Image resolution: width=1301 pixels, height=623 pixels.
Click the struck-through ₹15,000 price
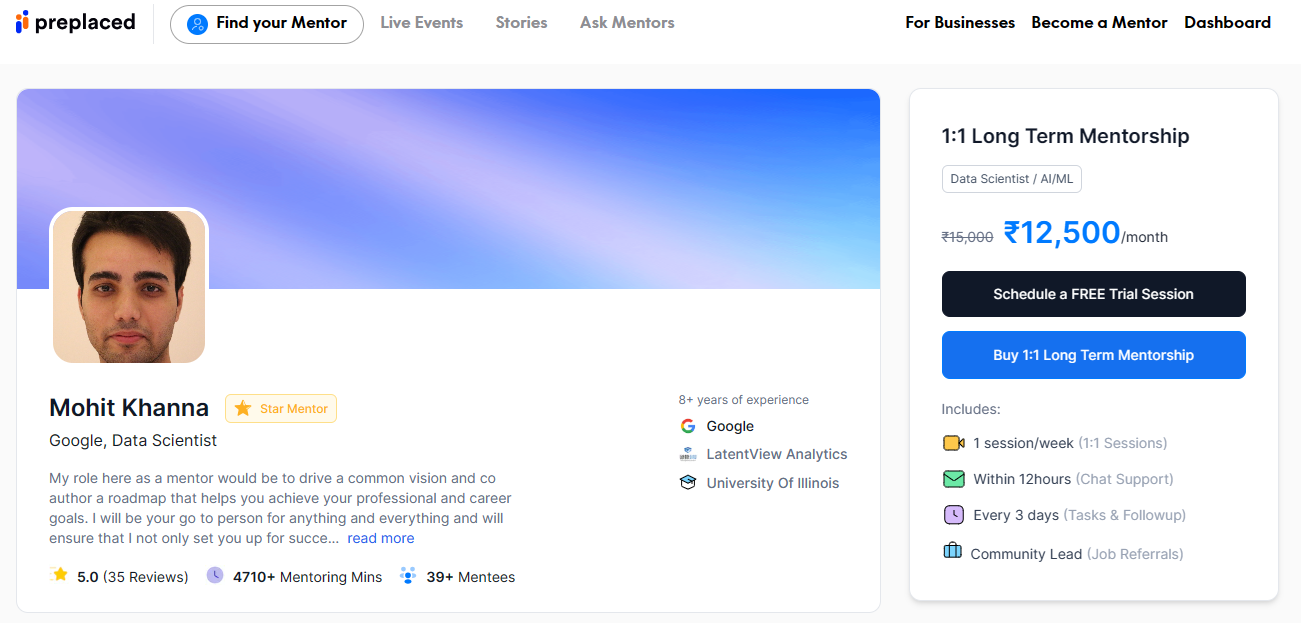968,237
